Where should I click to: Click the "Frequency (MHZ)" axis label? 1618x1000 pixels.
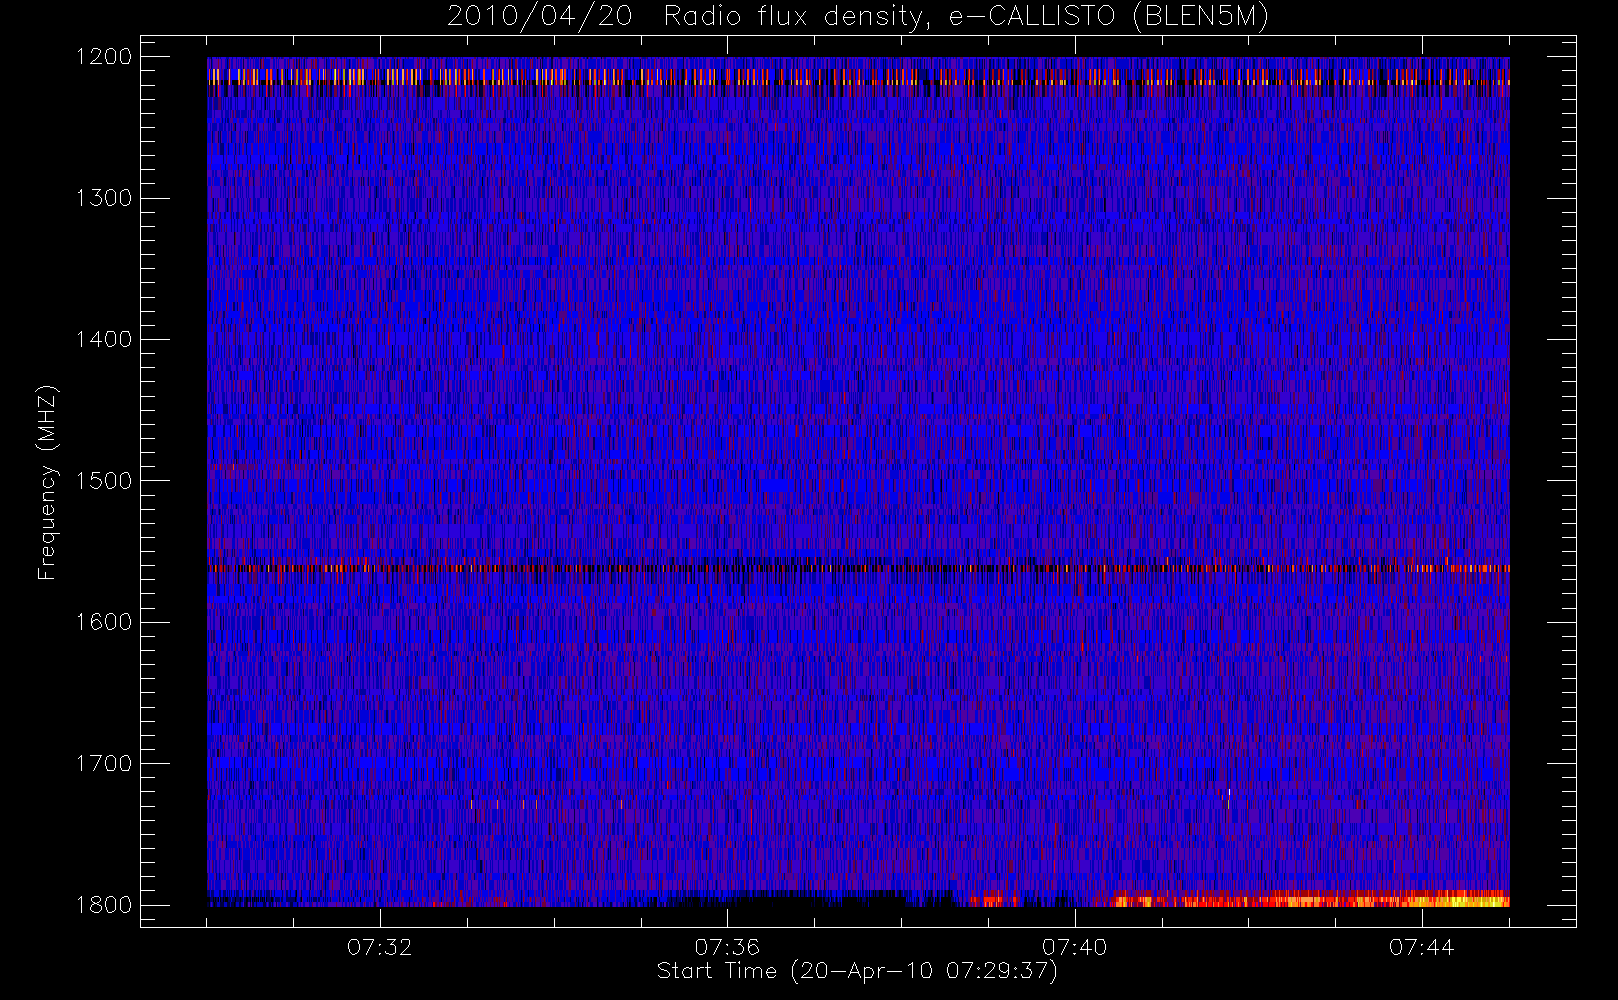[46, 482]
